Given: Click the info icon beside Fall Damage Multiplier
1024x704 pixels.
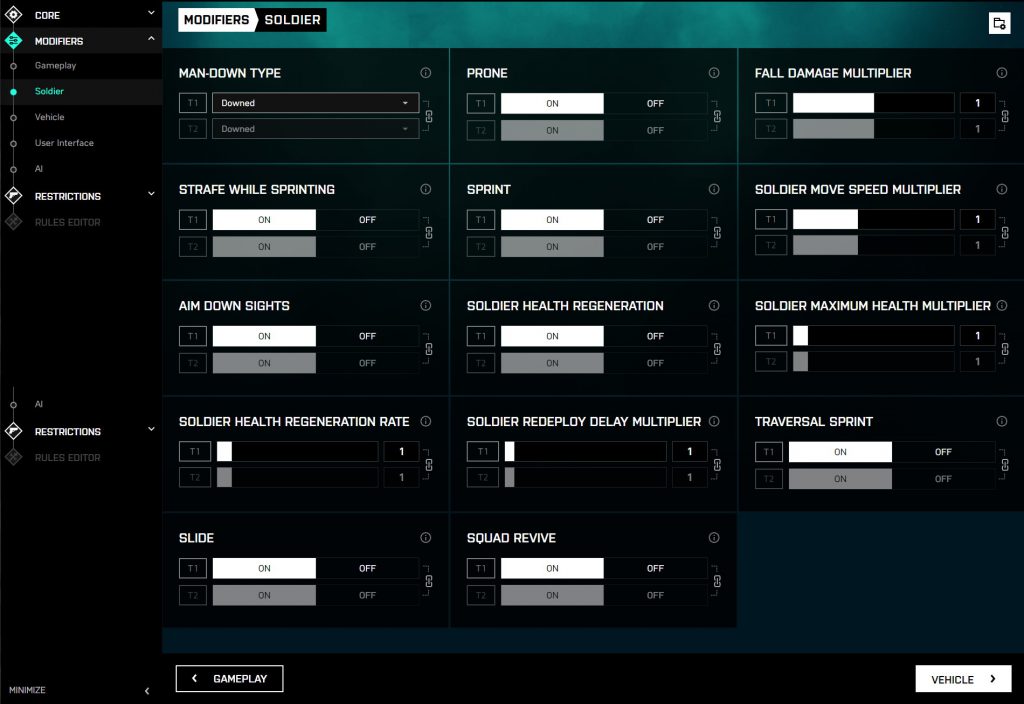Looking at the screenshot, I should tap(1002, 73).
